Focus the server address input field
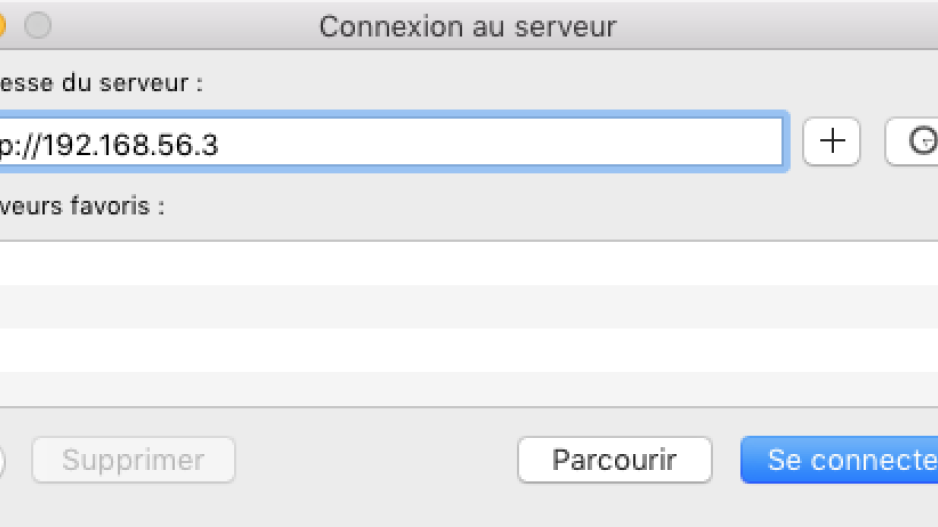This screenshot has width=938, height=527. (x=391, y=142)
